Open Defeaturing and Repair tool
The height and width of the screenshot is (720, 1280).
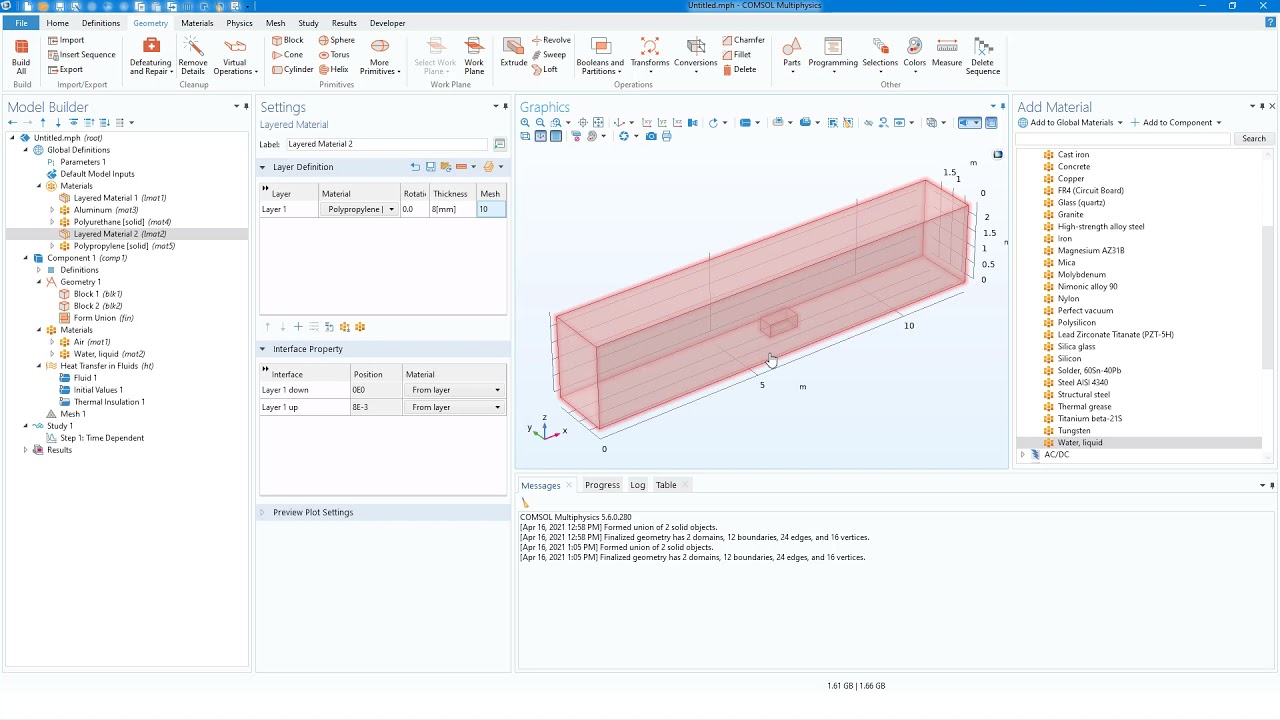[151, 56]
